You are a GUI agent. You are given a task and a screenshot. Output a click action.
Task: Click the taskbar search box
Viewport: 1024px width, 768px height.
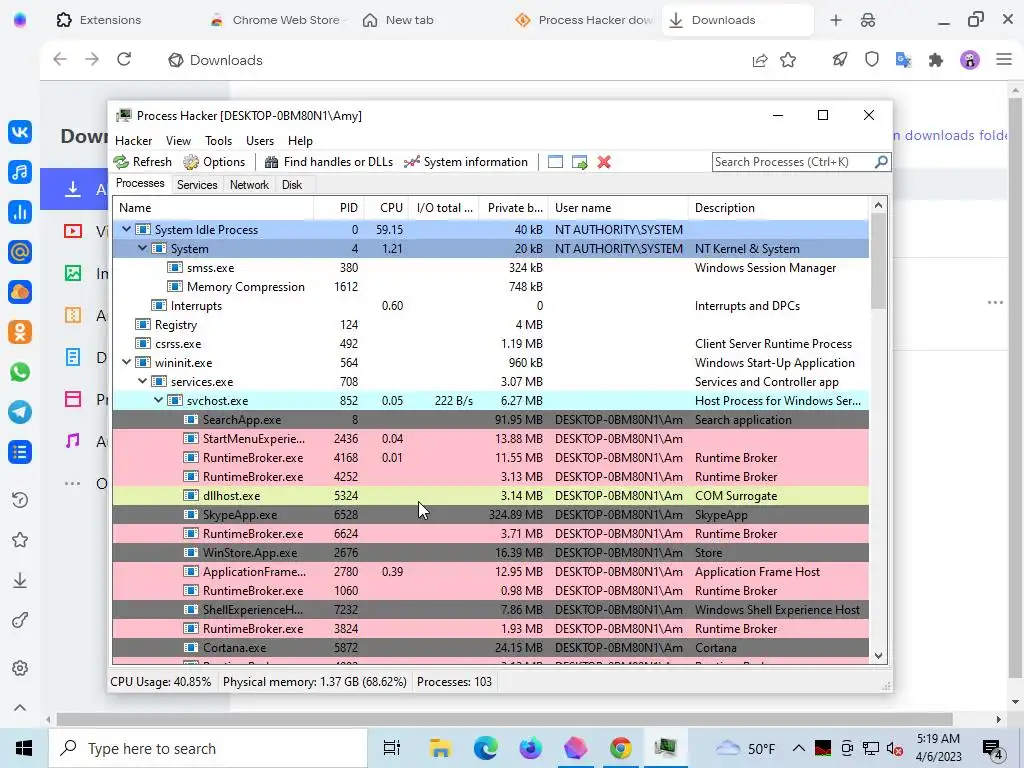point(208,748)
